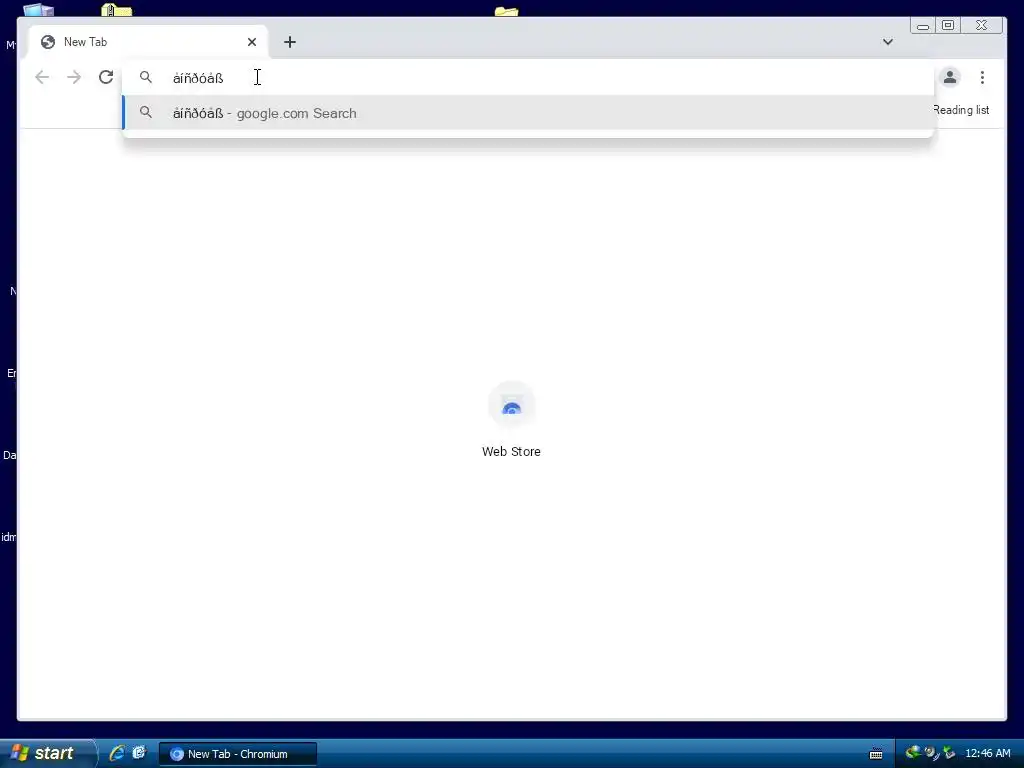This screenshot has height=768, width=1024.
Task: Open the Web Store shortcut
Action: pos(511,420)
